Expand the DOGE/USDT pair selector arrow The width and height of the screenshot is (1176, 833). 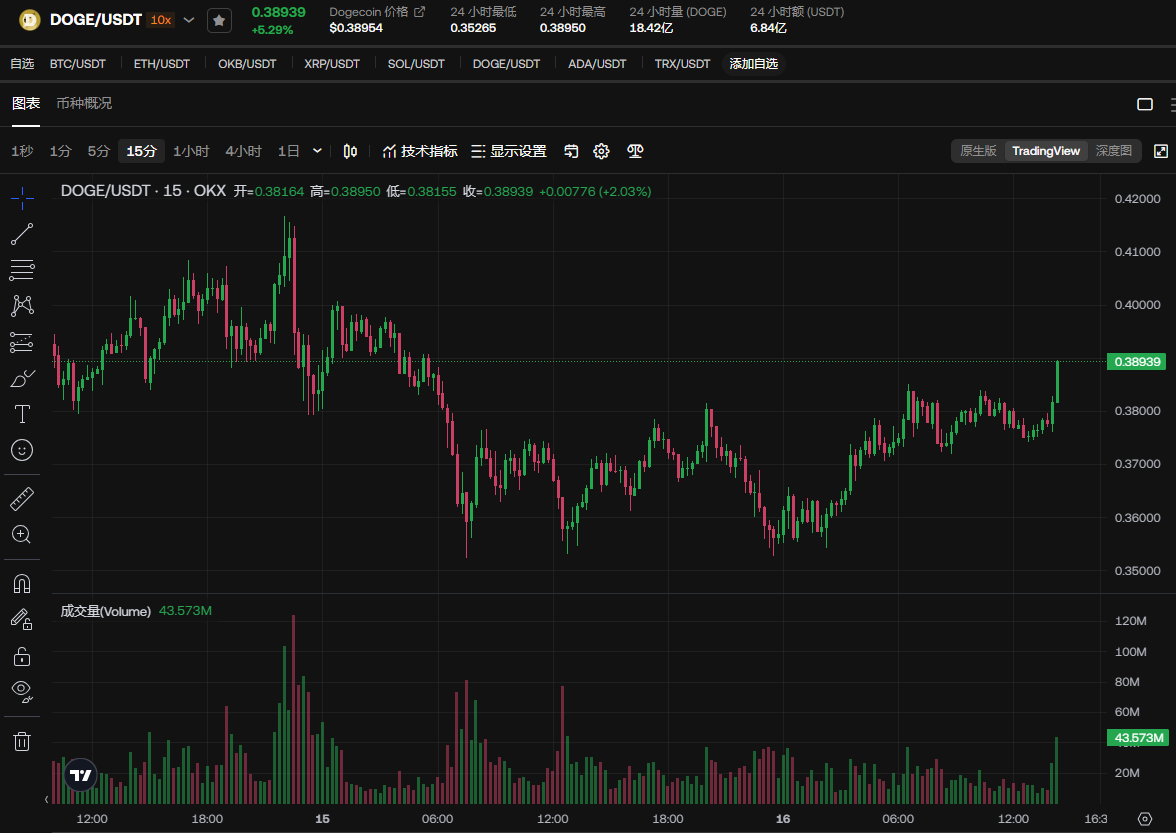point(189,20)
